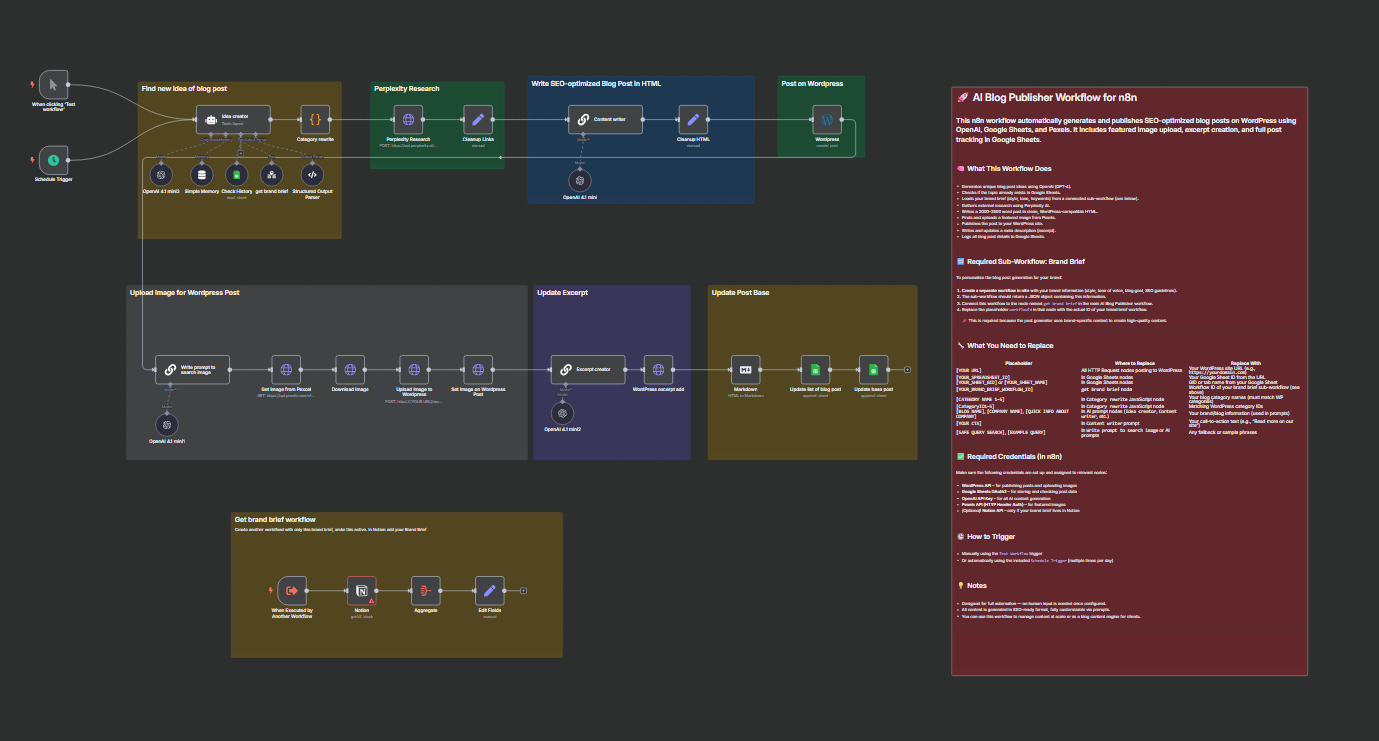
Task: Select Set Image on Wordpress Post node
Action: (478, 370)
